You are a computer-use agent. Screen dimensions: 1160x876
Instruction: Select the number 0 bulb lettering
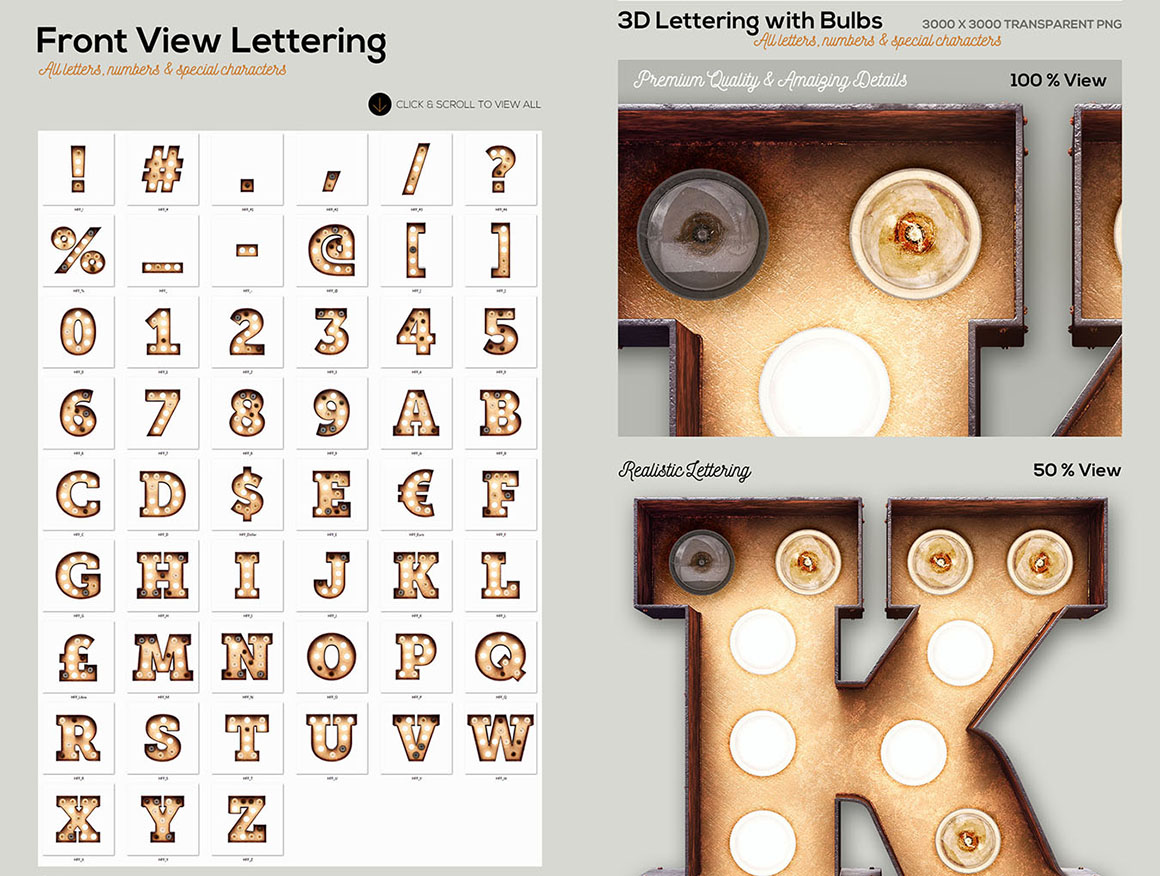(78, 331)
